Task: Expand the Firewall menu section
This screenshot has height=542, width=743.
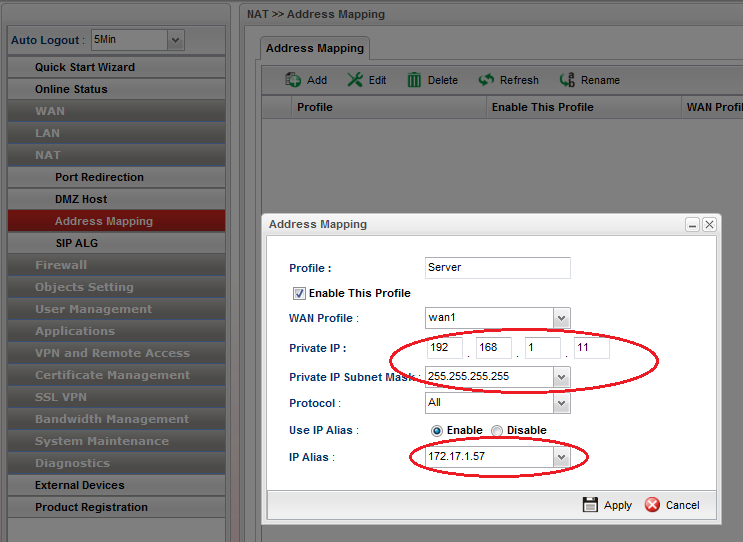Action: pos(117,265)
